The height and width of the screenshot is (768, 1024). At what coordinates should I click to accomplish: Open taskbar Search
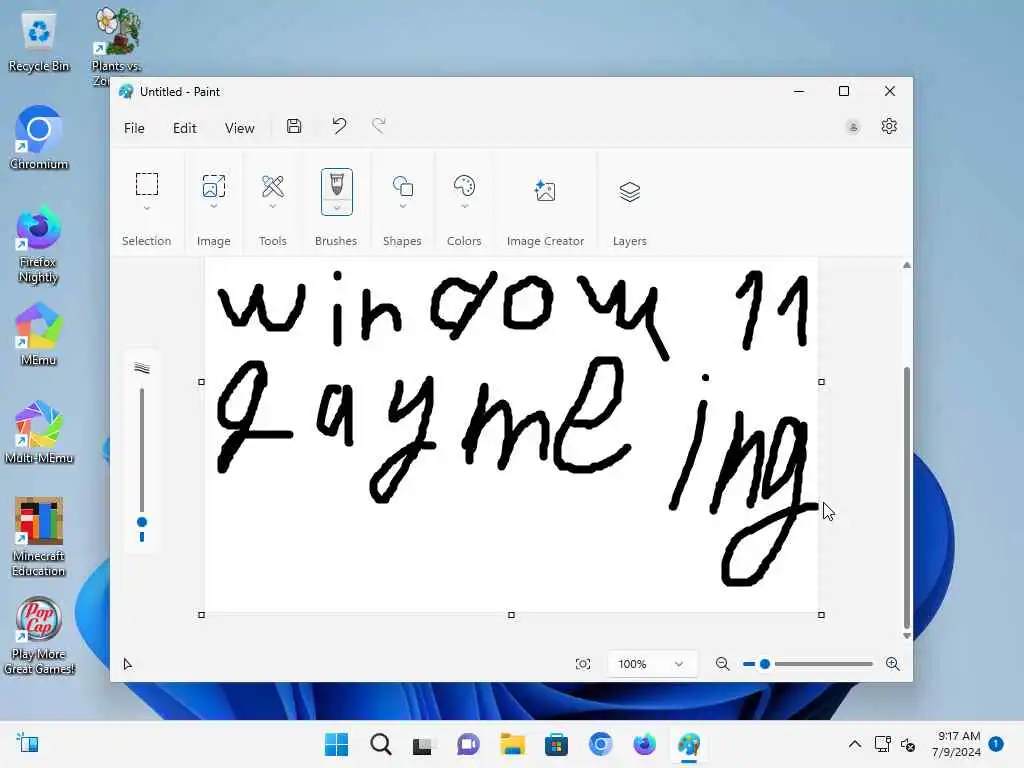pyautogui.click(x=381, y=744)
